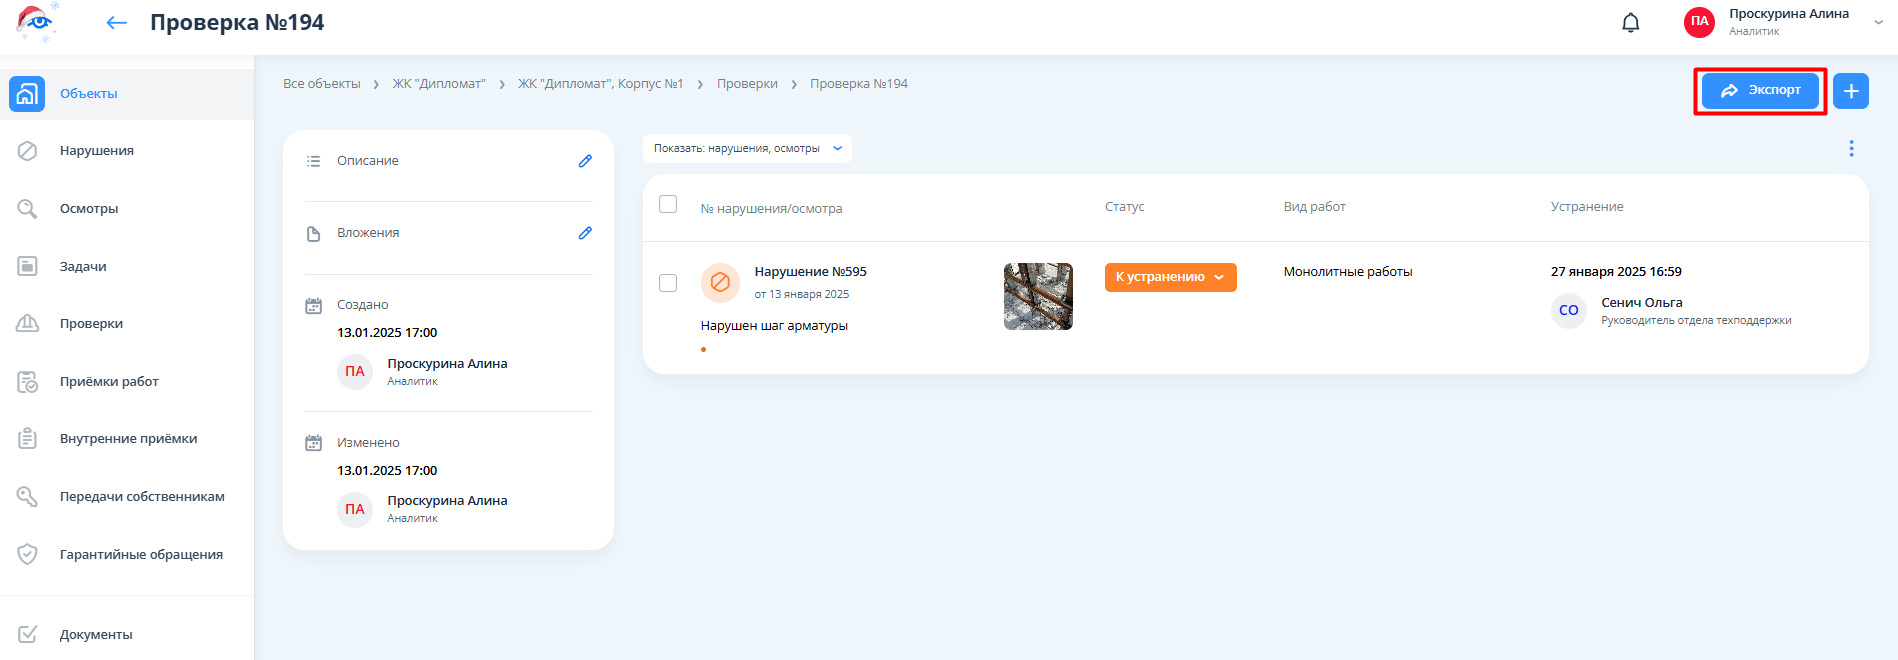Open the К устранению status dropdown
Image resolution: width=1898 pixels, height=660 pixels.
[1170, 277]
